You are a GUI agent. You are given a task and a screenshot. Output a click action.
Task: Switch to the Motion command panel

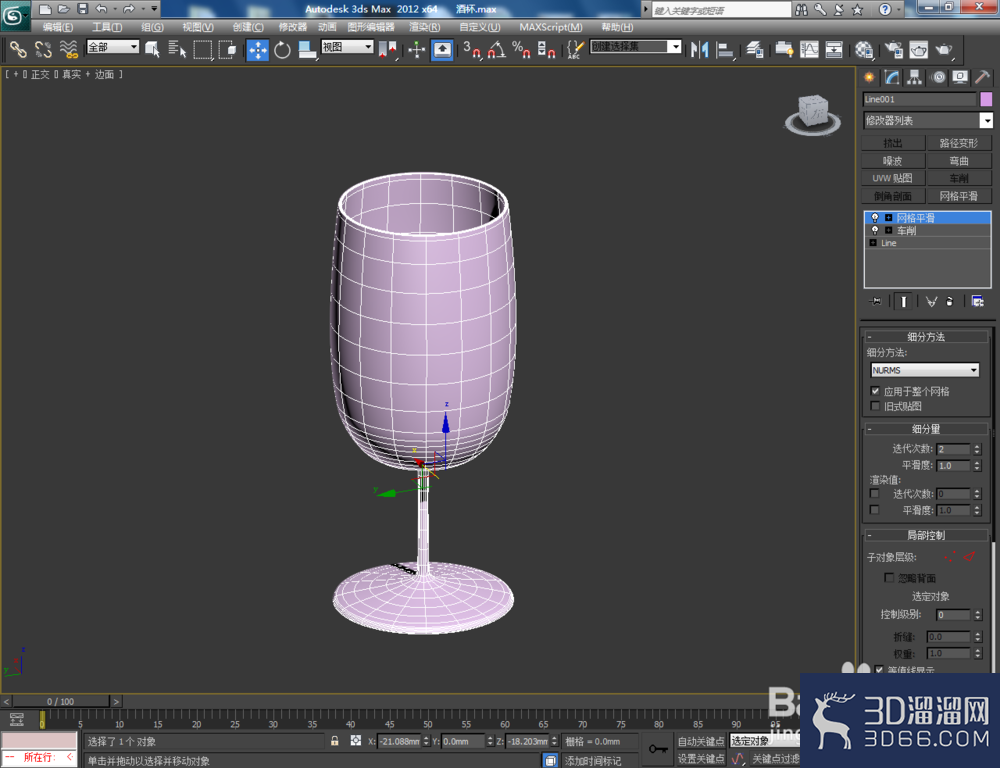click(938, 77)
